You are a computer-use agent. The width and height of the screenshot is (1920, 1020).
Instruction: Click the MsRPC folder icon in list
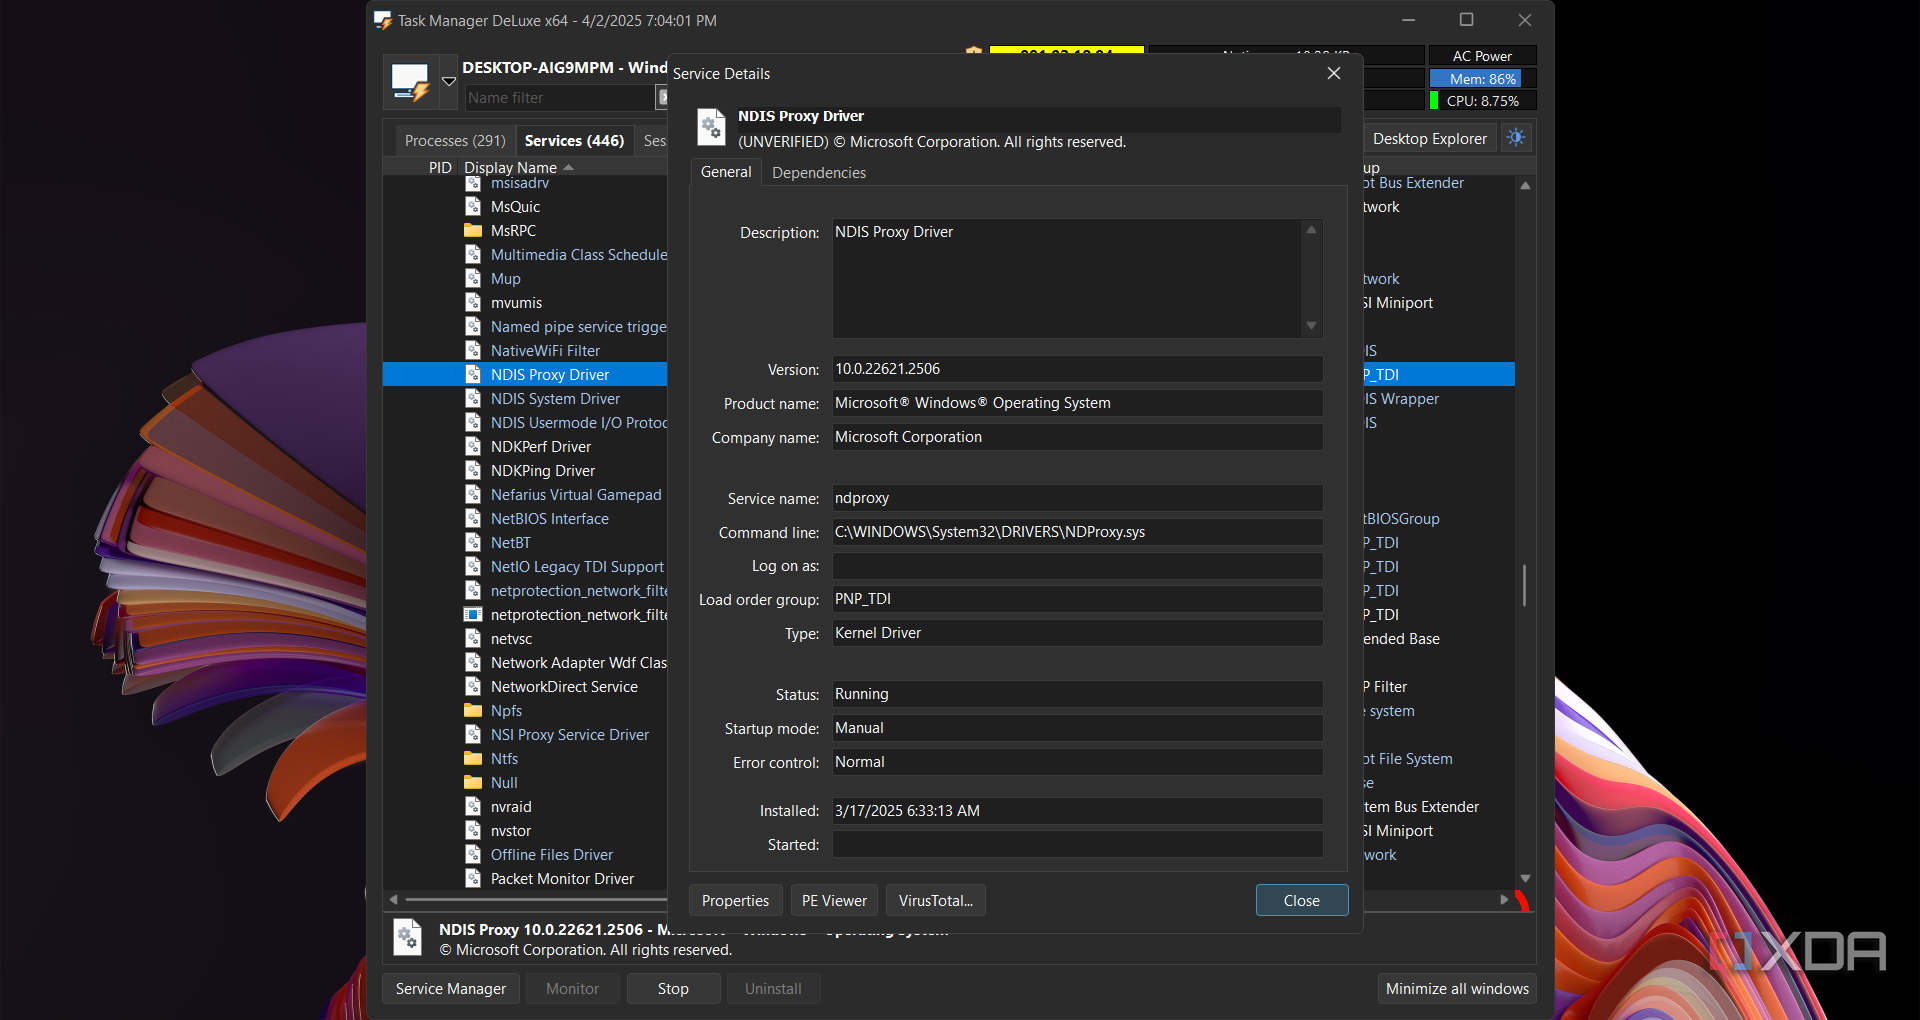click(x=473, y=231)
